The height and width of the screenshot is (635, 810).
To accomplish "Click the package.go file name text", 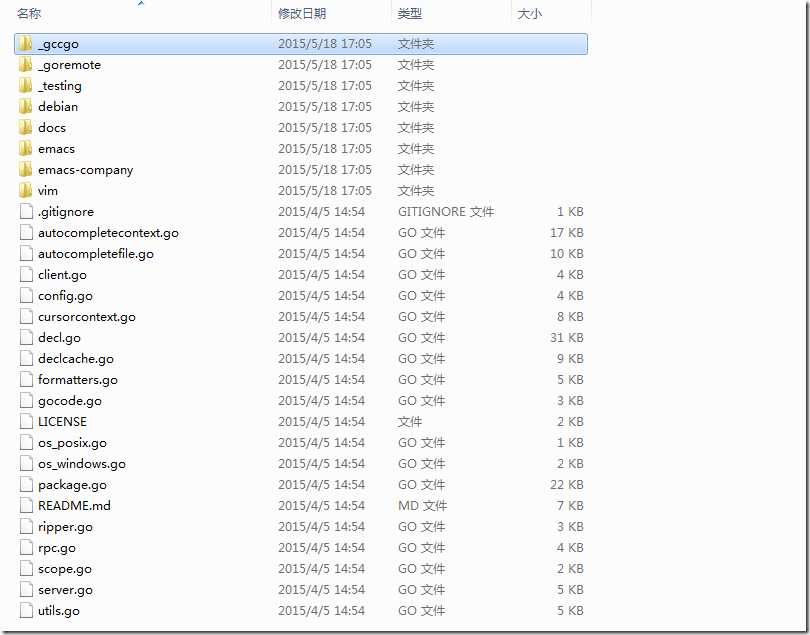I will [x=72, y=486].
